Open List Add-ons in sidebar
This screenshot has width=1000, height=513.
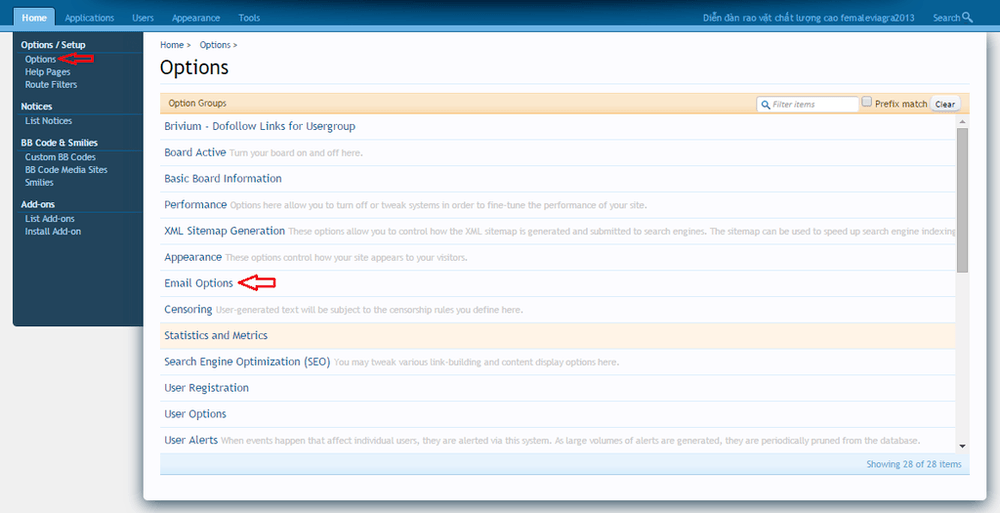50,219
